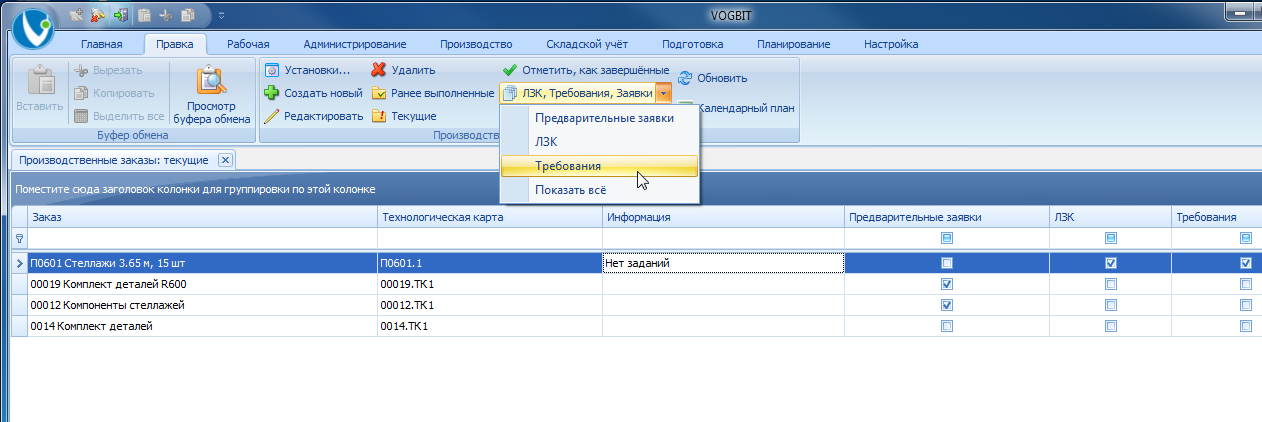Screen dimensions: 1262x422
Task: Toggle Требования checkbox for 00012 Компоненты стеллажей
Action: (x=1245, y=305)
